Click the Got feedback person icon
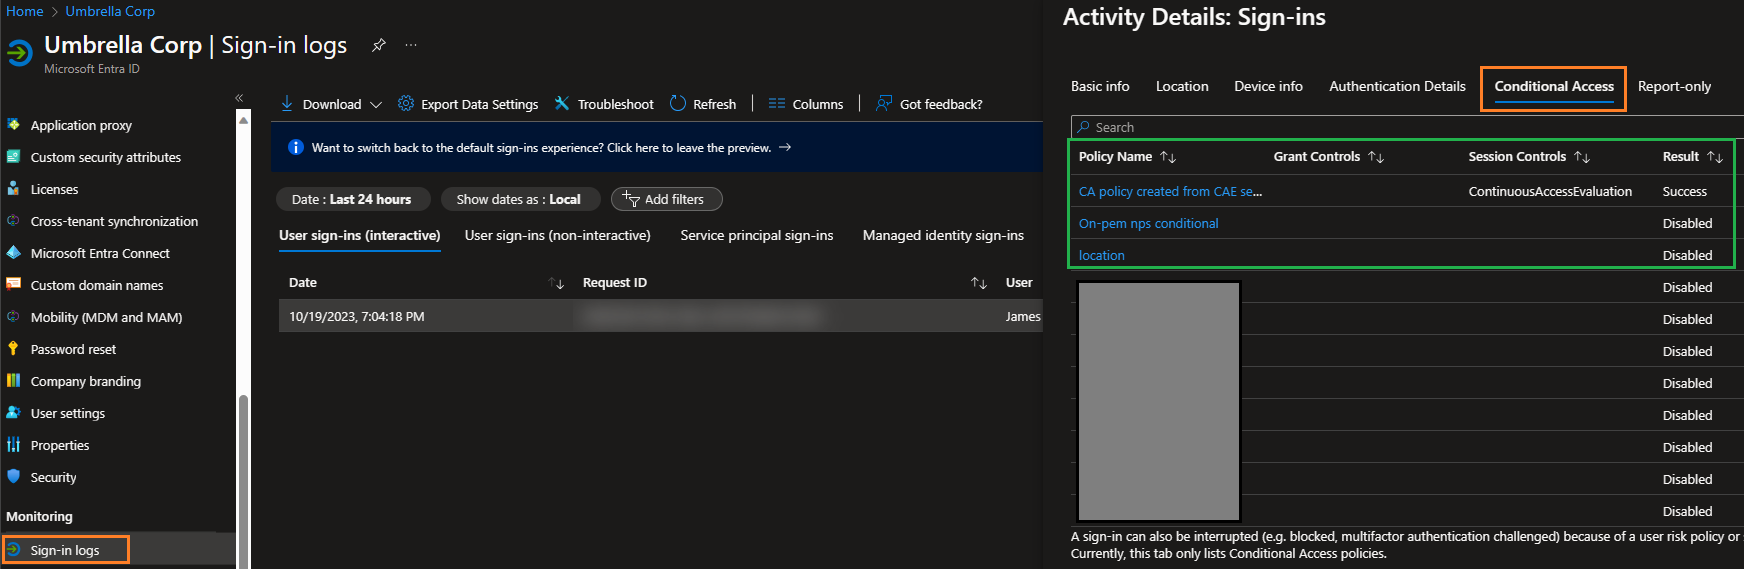This screenshot has width=1744, height=569. point(884,103)
